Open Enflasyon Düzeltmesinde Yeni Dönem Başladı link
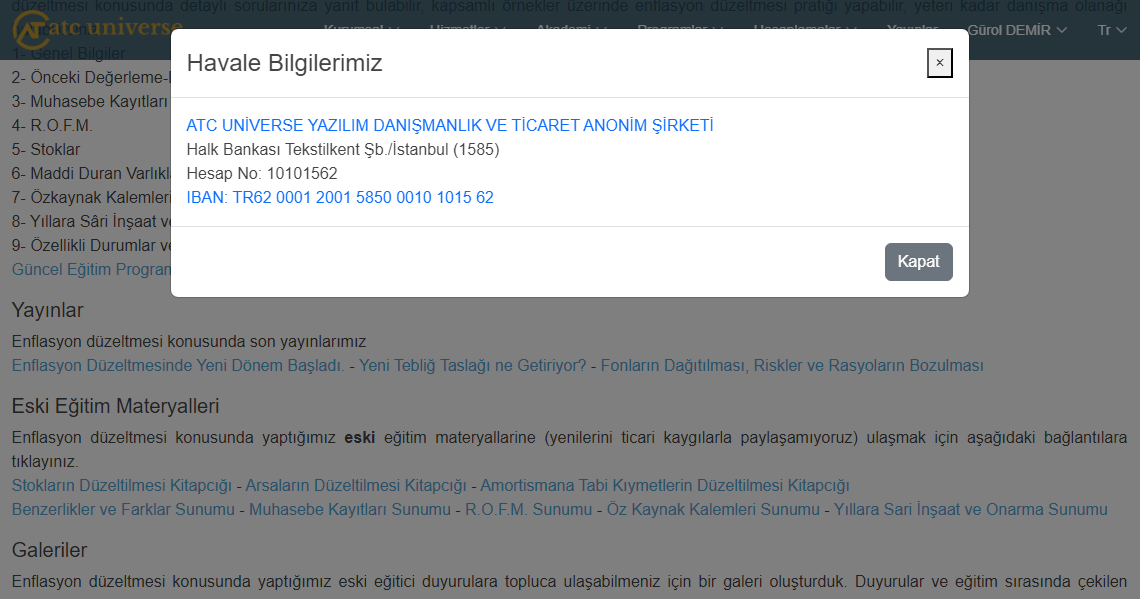The width and height of the screenshot is (1140, 599). (178, 365)
